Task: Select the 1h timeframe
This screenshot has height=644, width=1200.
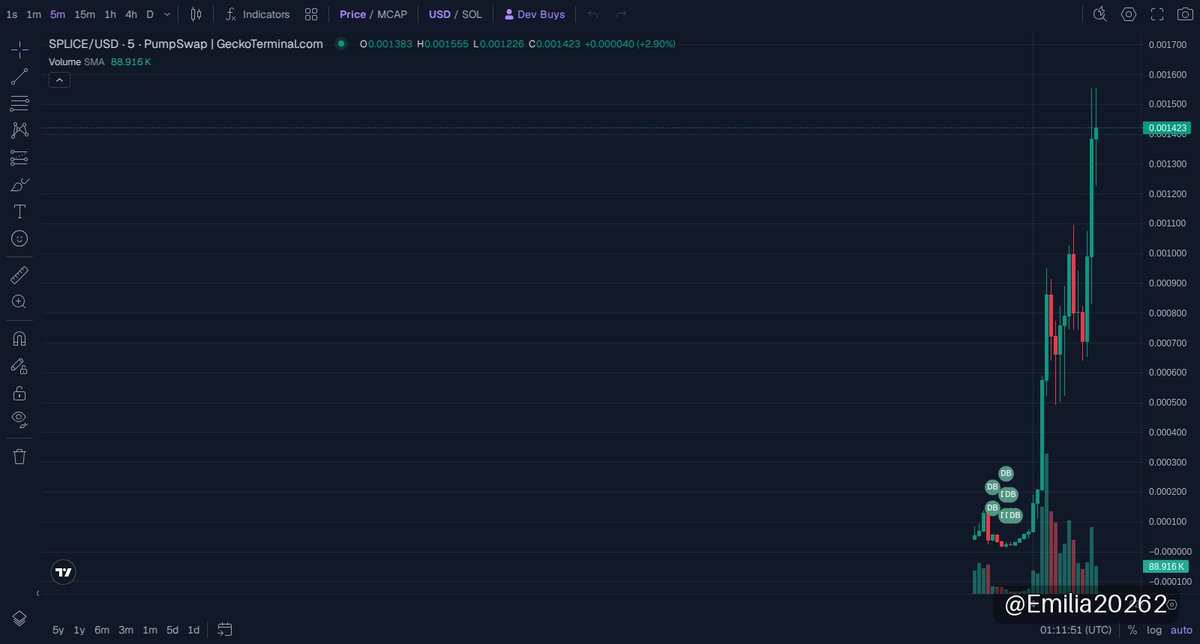Action: click(x=110, y=14)
